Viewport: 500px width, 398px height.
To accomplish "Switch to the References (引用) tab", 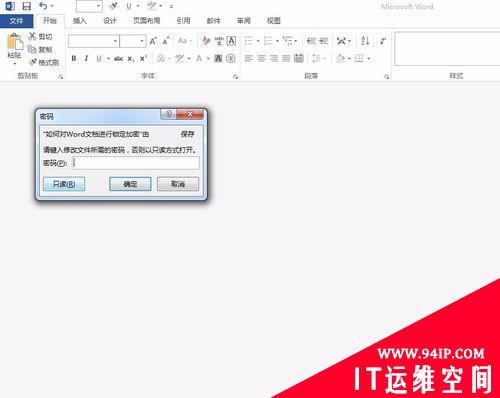I will (183, 21).
